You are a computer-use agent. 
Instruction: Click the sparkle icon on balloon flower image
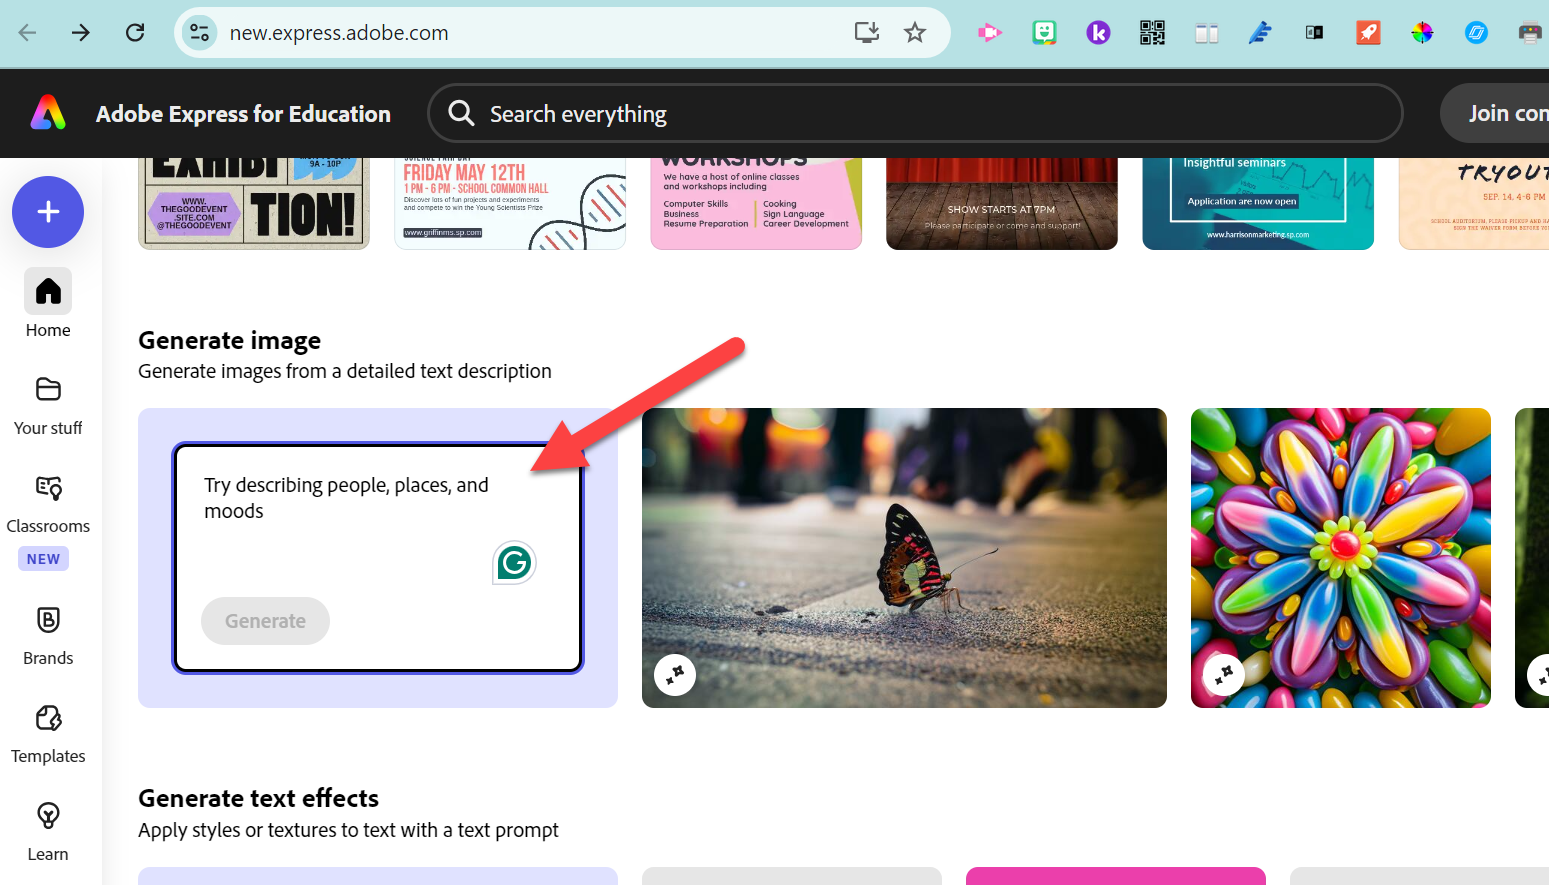[x=1224, y=675]
